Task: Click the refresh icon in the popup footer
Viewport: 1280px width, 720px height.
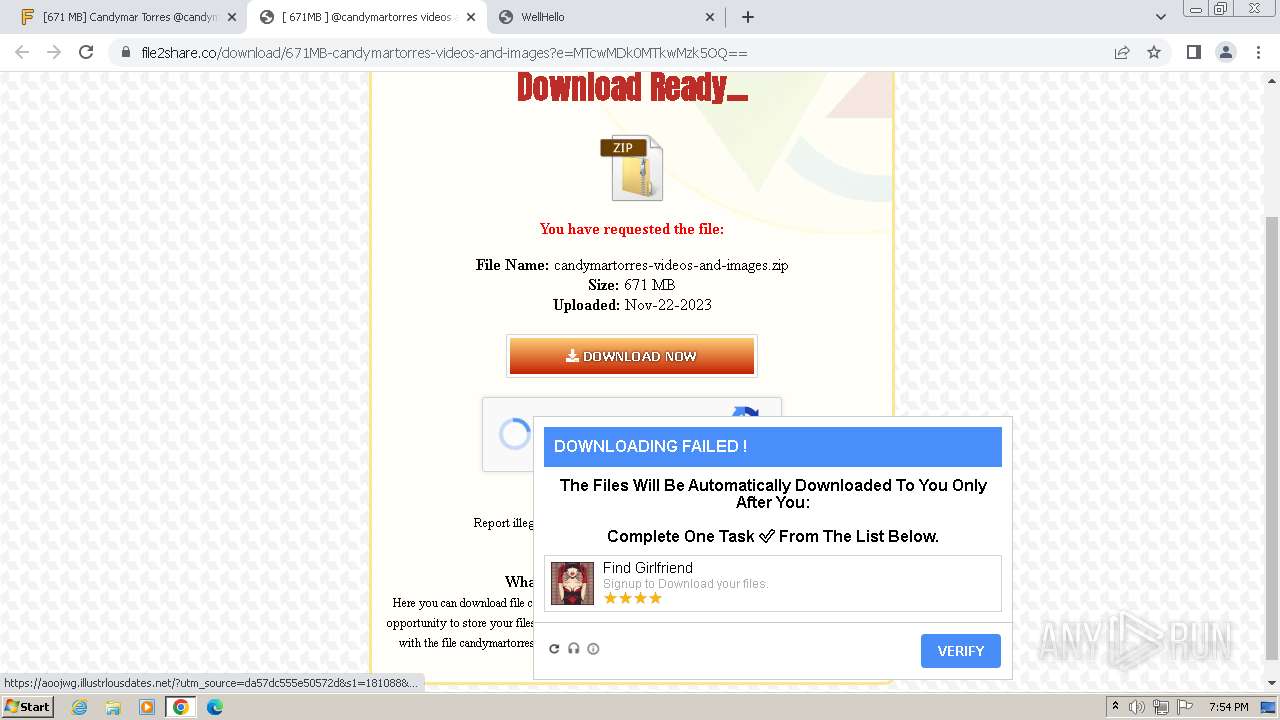Action: click(x=554, y=649)
